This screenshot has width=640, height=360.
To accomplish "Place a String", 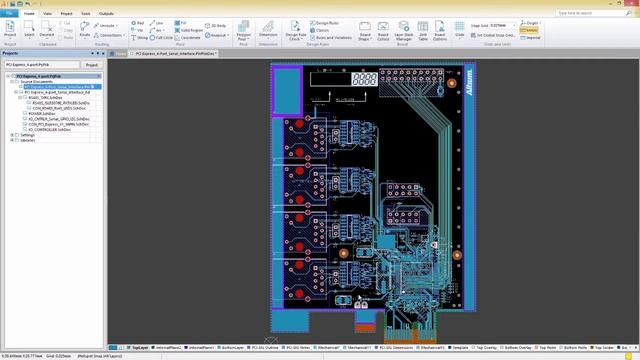I will point(139,38).
